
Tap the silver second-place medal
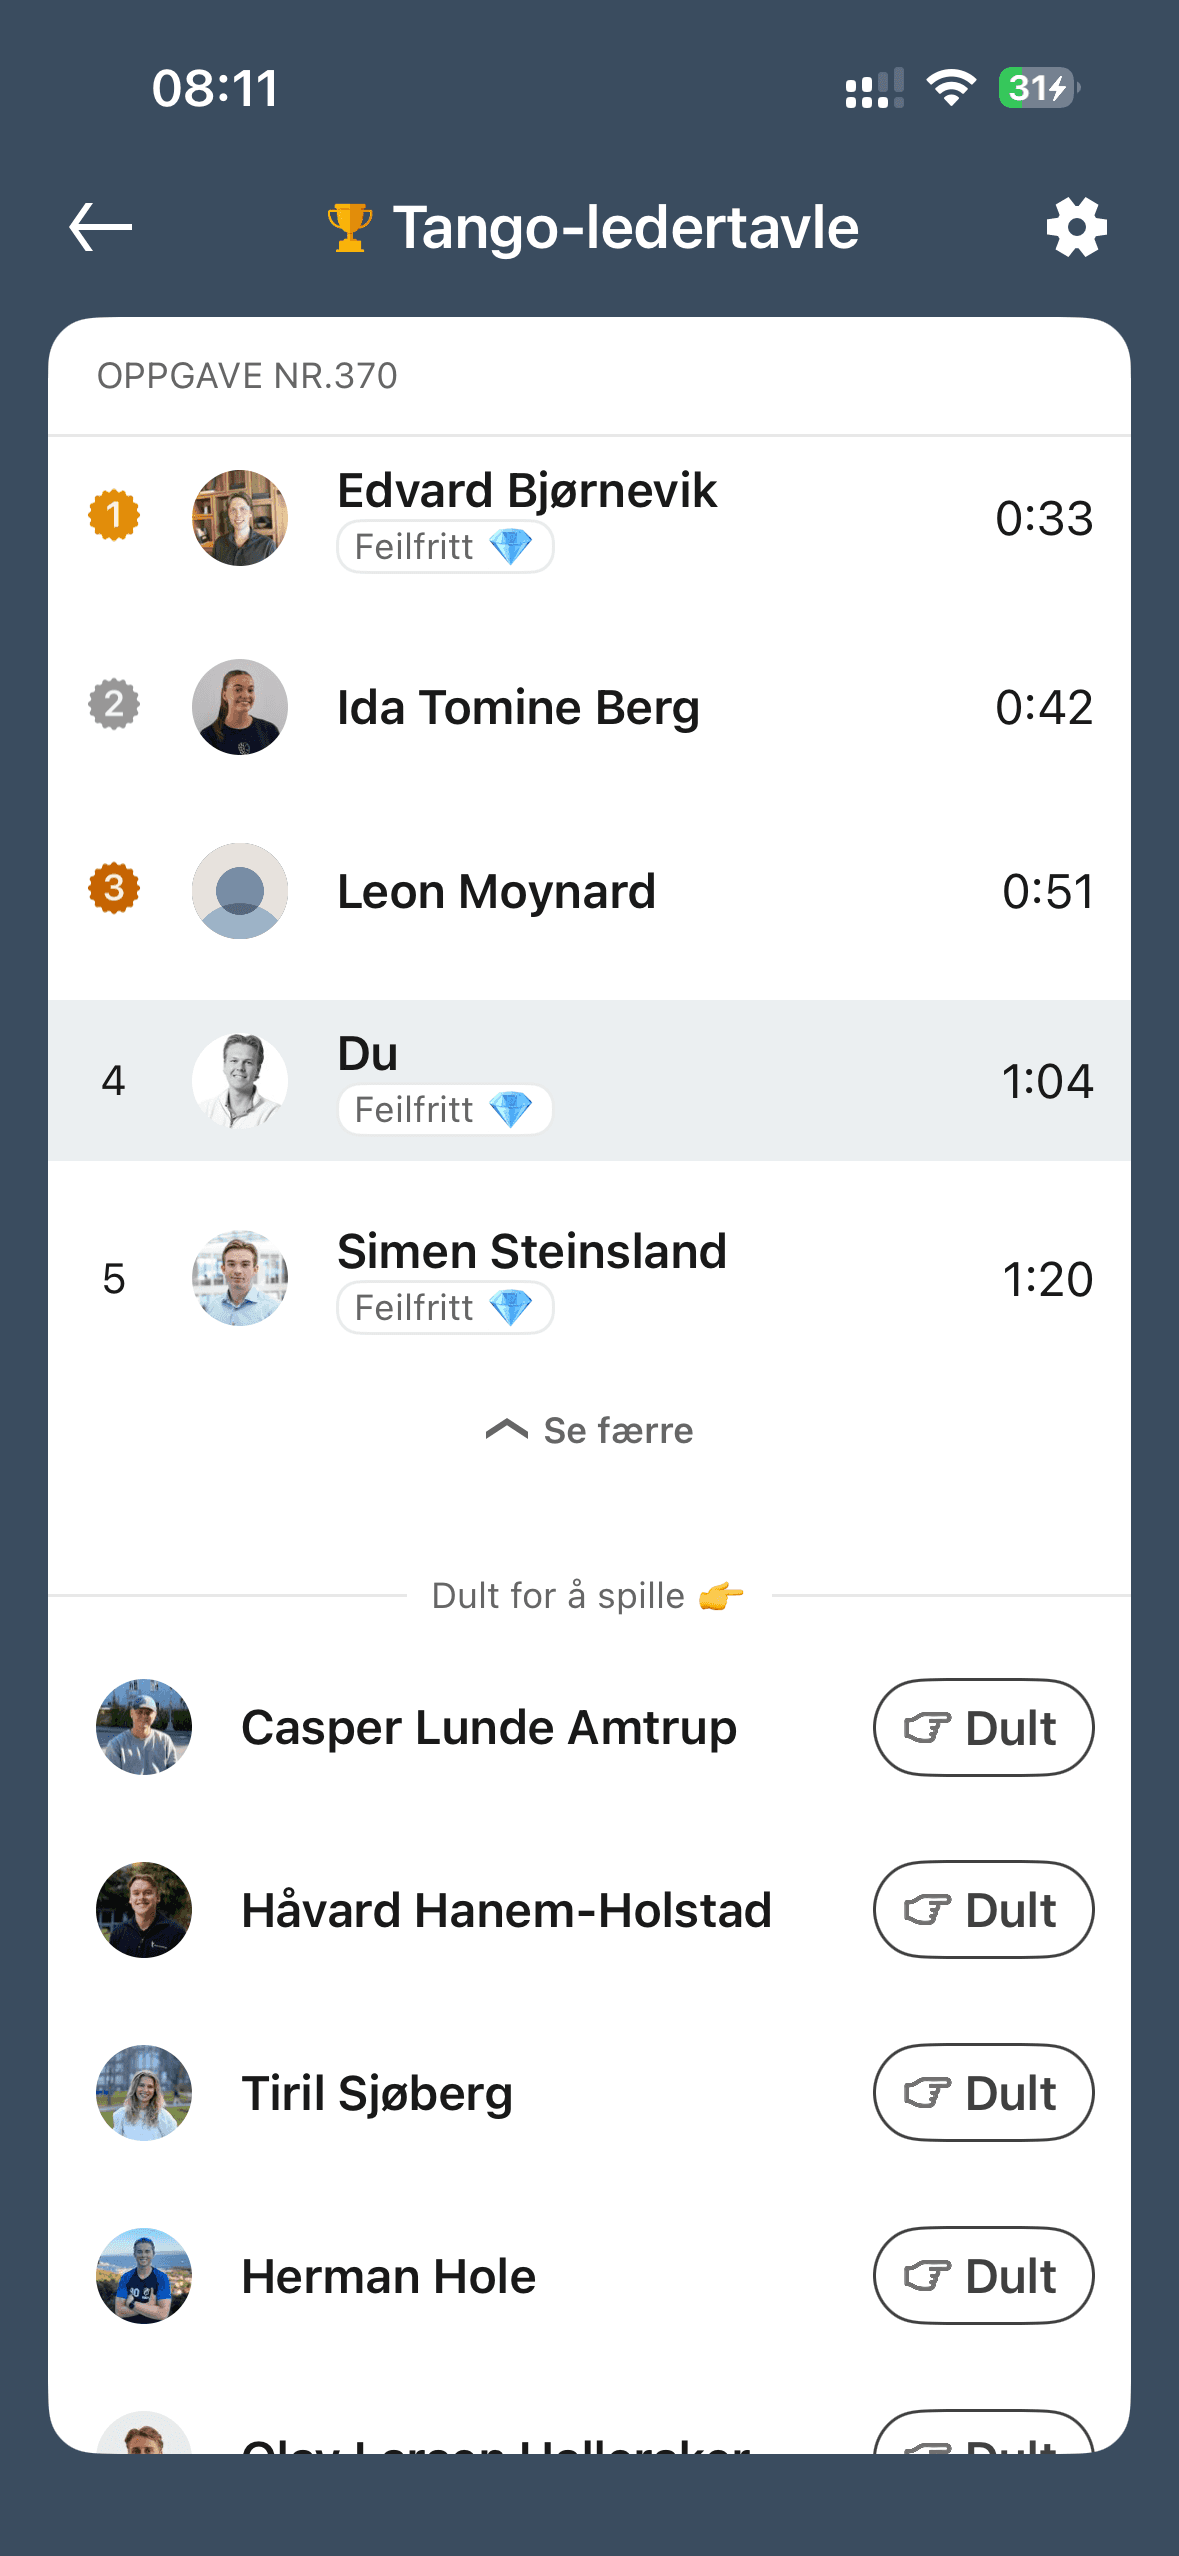pos(114,705)
